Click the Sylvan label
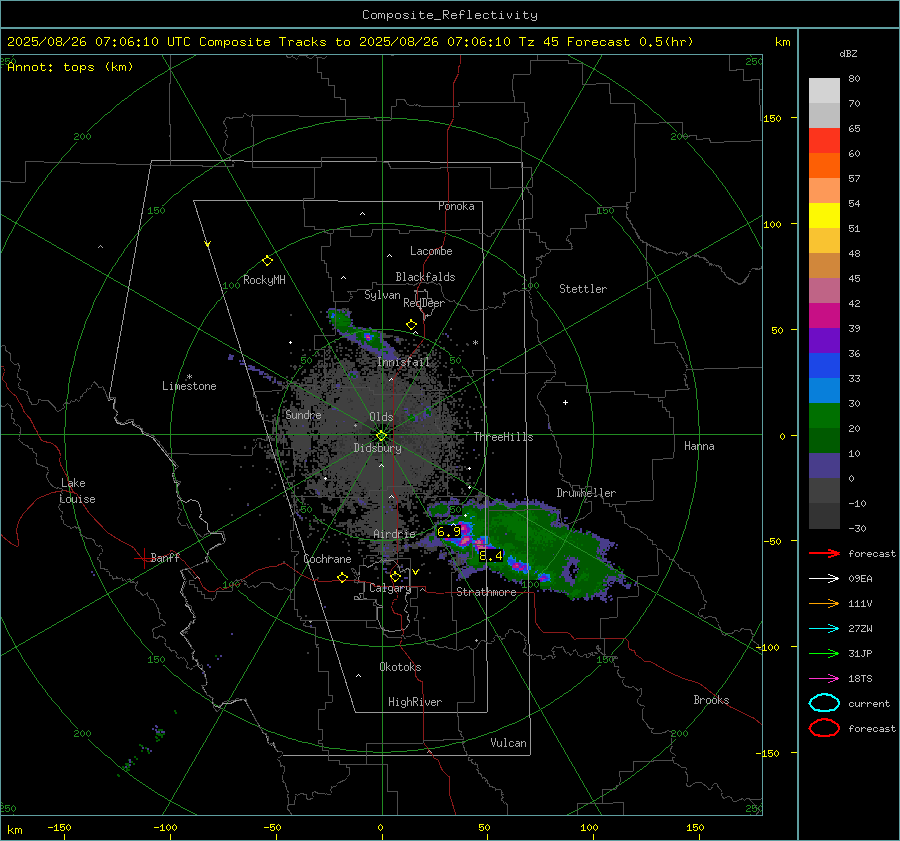This screenshot has width=900, height=841. [x=382, y=295]
